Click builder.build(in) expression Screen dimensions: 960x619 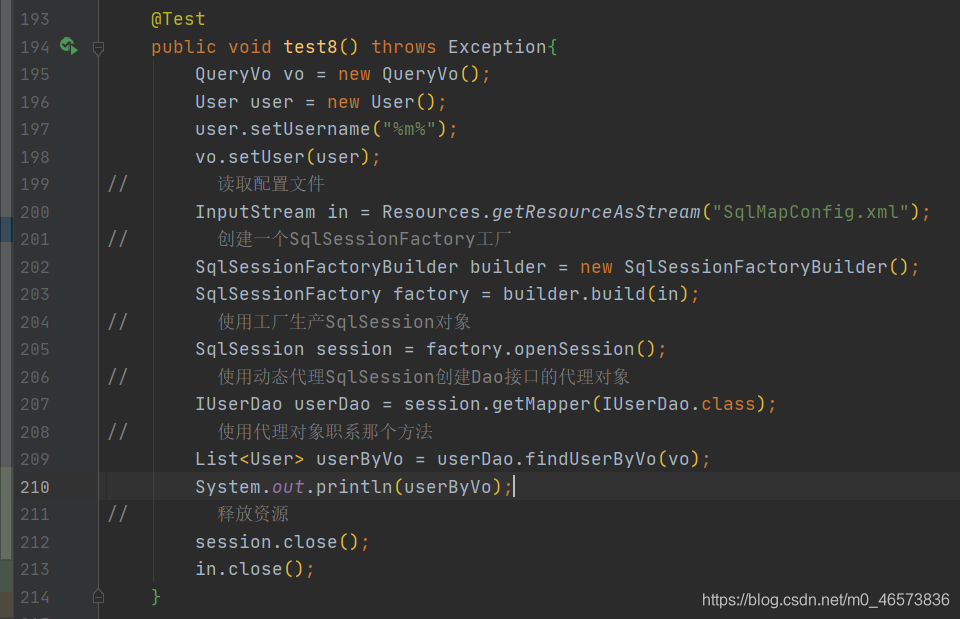pos(596,294)
